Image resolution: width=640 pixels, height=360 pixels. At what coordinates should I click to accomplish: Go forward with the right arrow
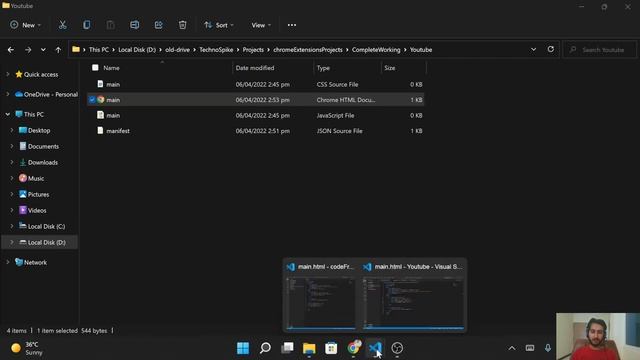coord(28,50)
